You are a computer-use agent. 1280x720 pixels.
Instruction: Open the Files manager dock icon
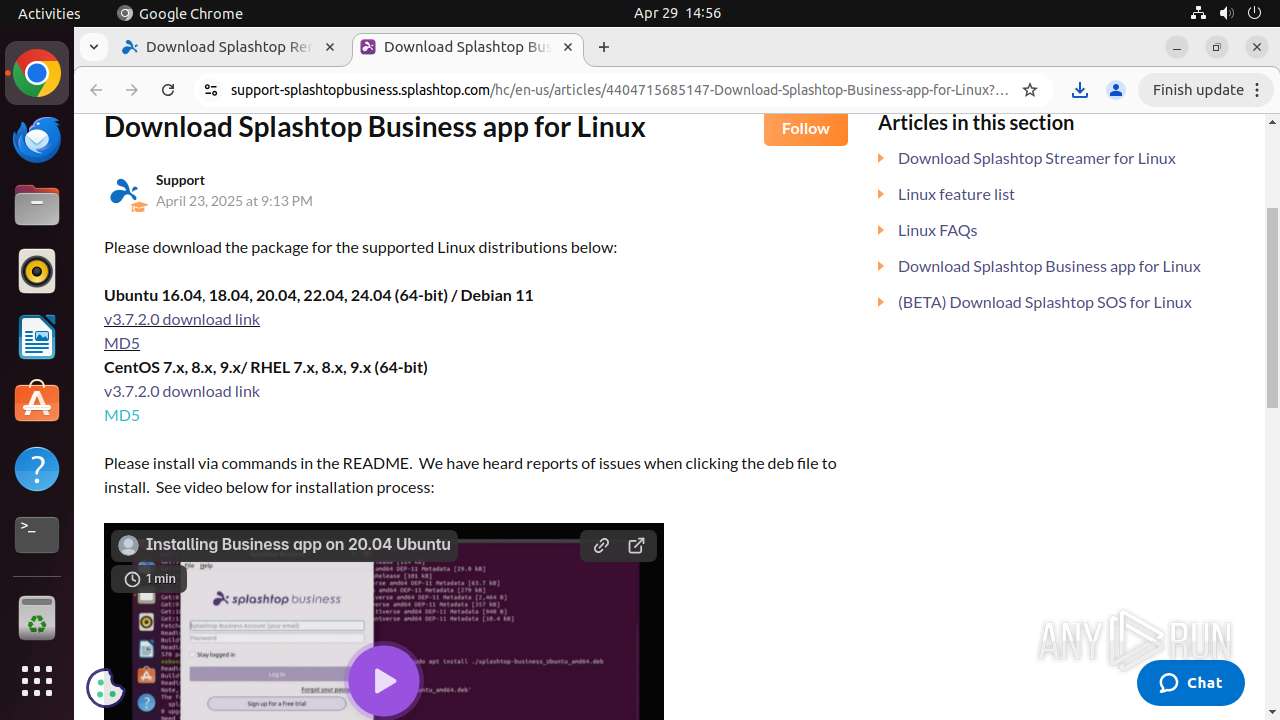pyautogui.click(x=37, y=205)
